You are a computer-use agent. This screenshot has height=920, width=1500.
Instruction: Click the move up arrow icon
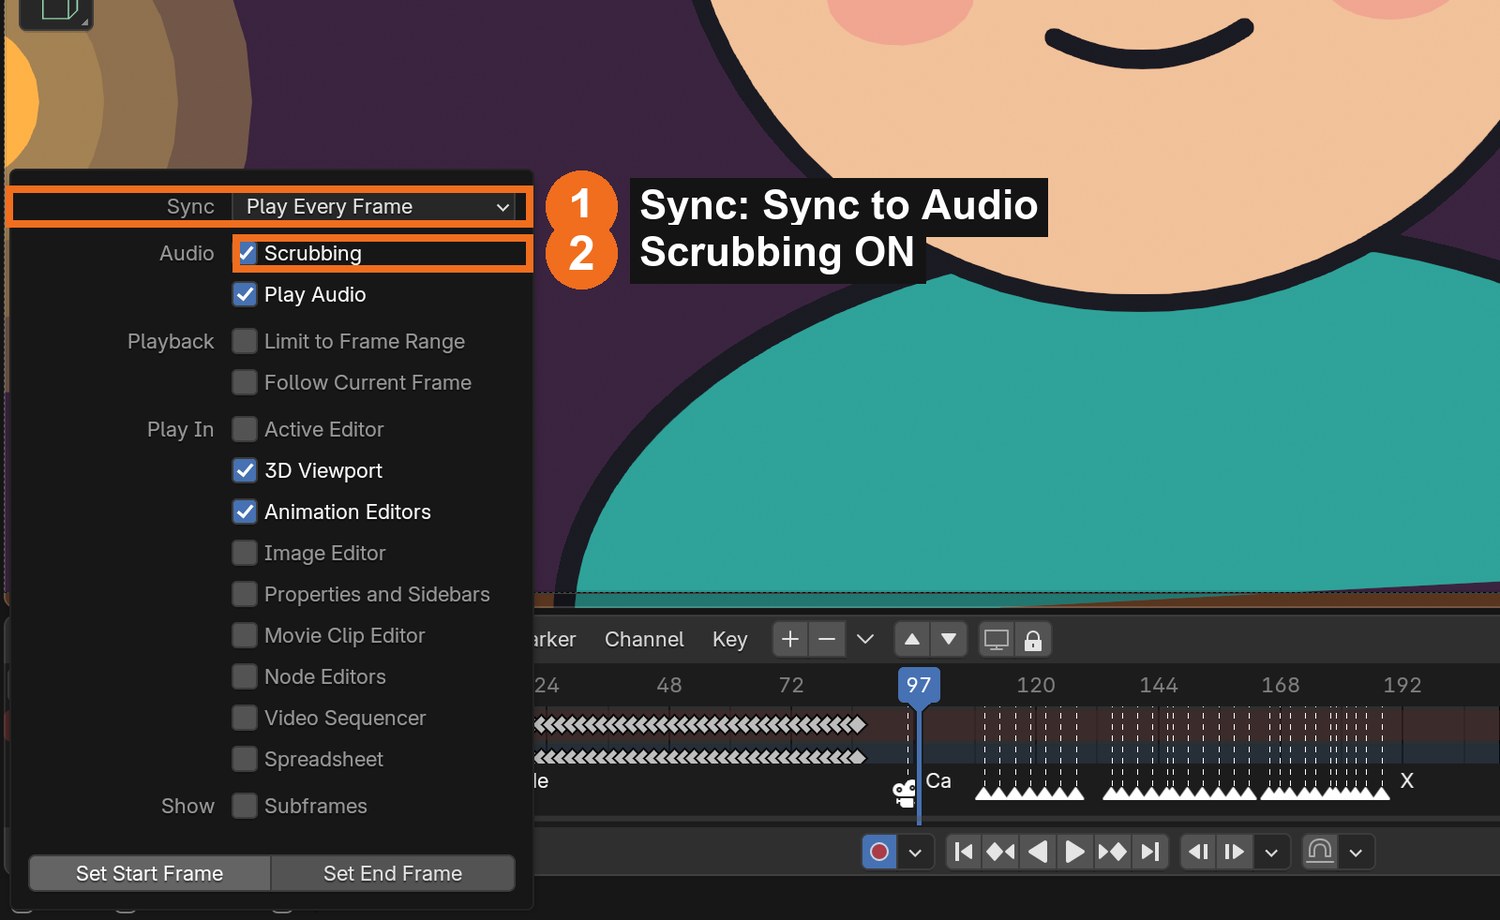912,640
